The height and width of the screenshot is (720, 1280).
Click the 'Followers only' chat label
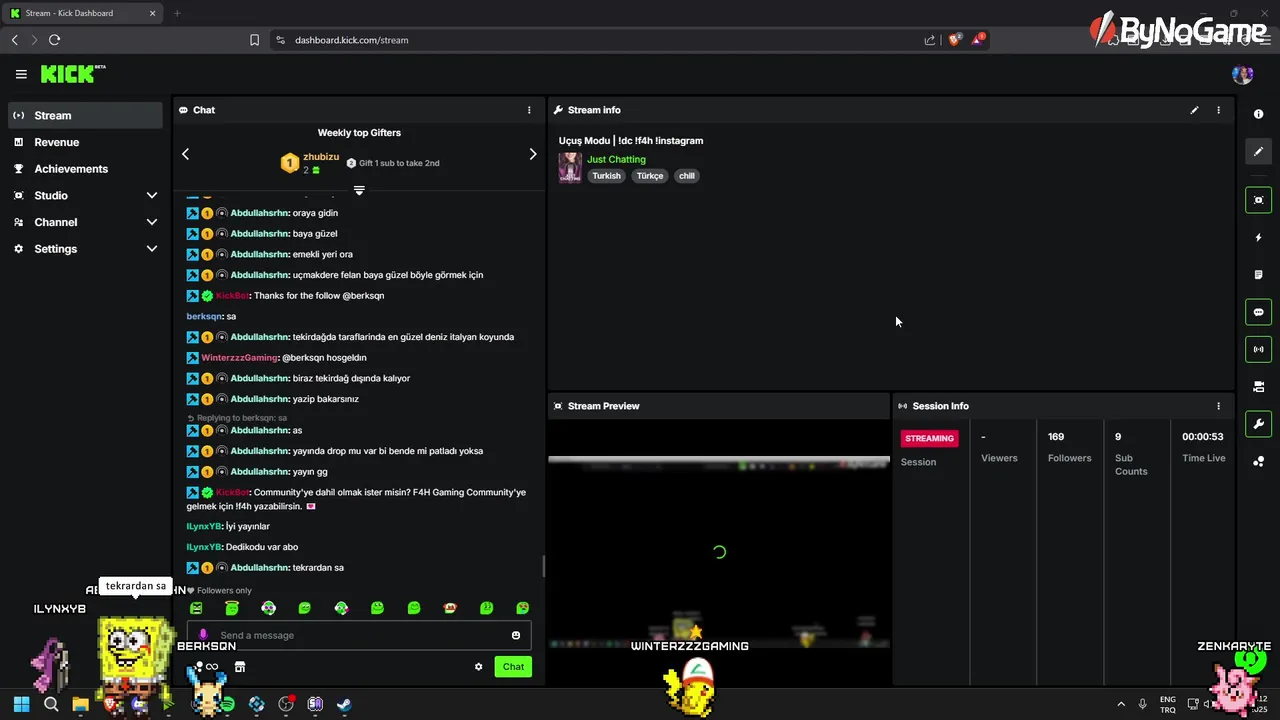(224, 591)
